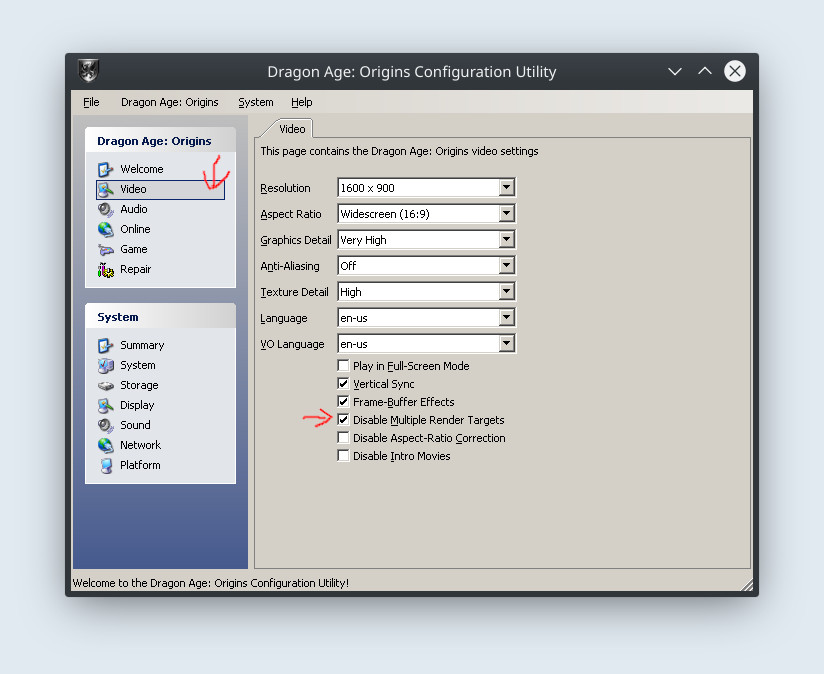
Task: Expand the Language dropdown arrow
Action: coord(506,317)
